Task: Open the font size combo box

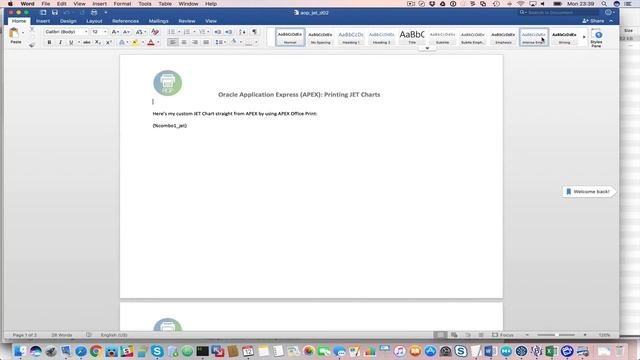Action: pos(99,32)
